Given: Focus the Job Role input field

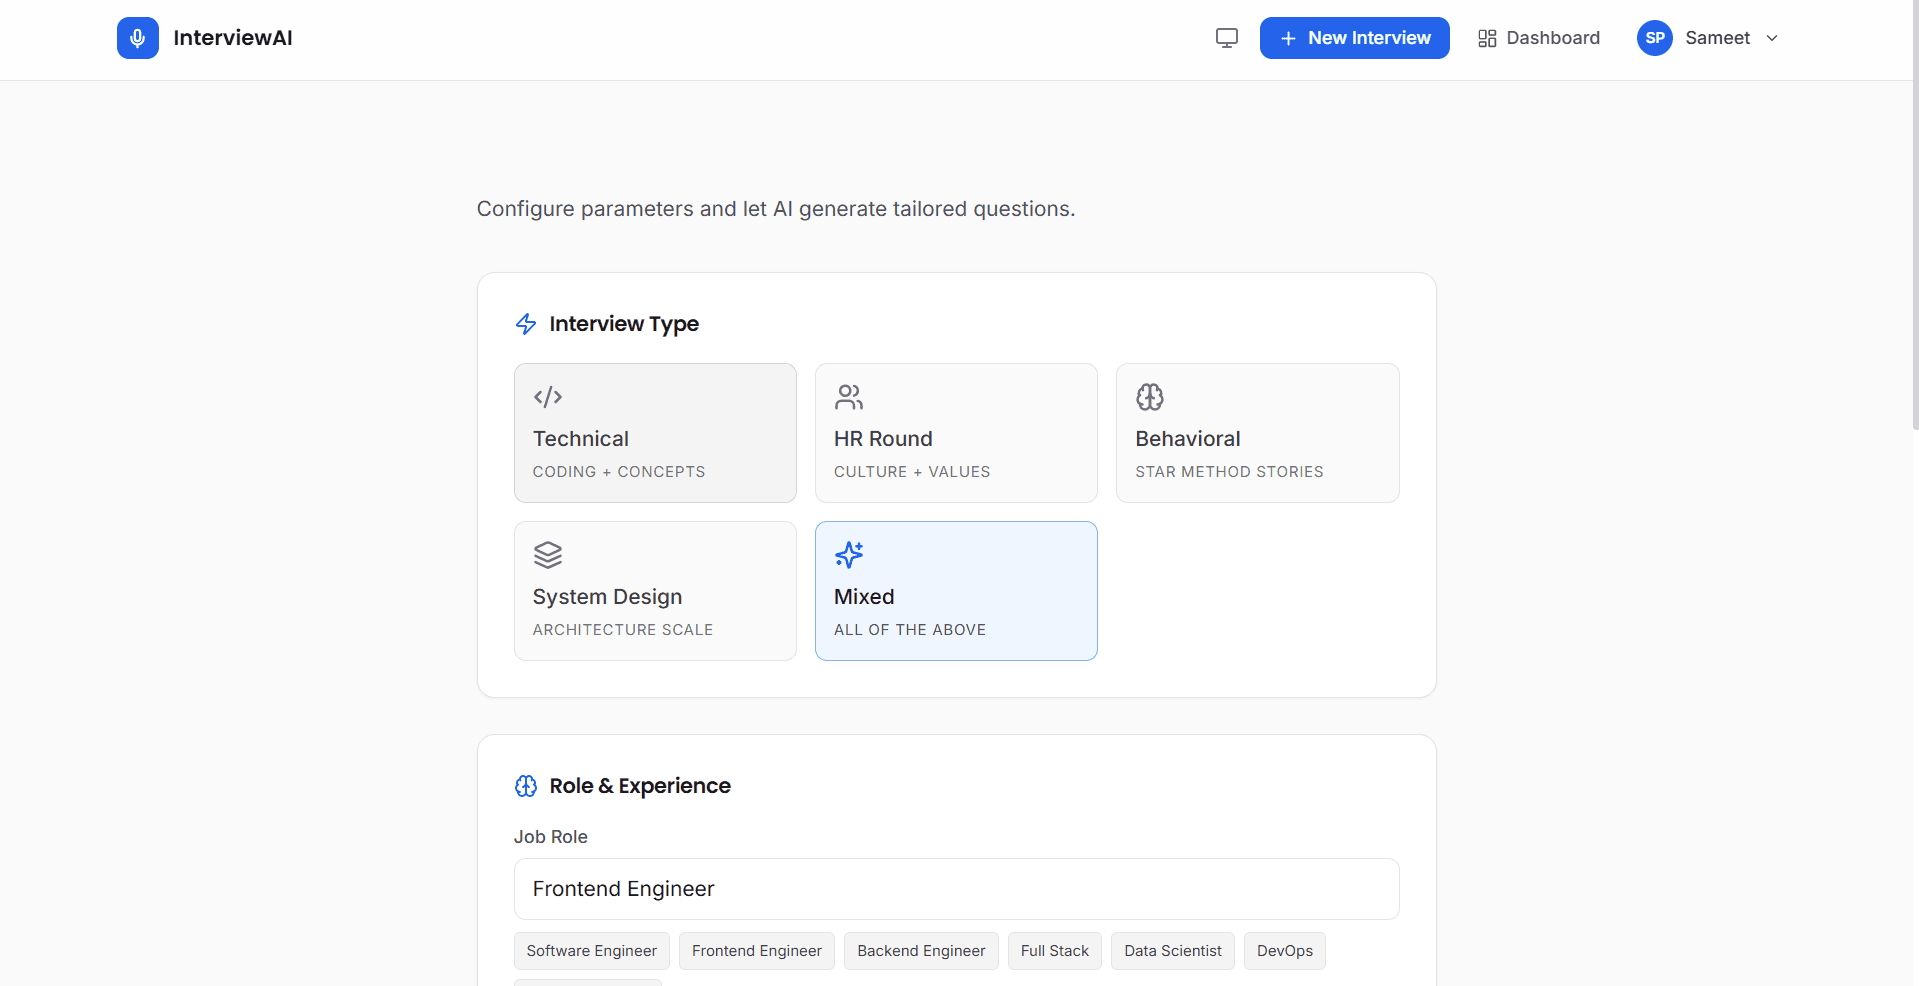Looking at the screenshot, I should click(956, 889).
